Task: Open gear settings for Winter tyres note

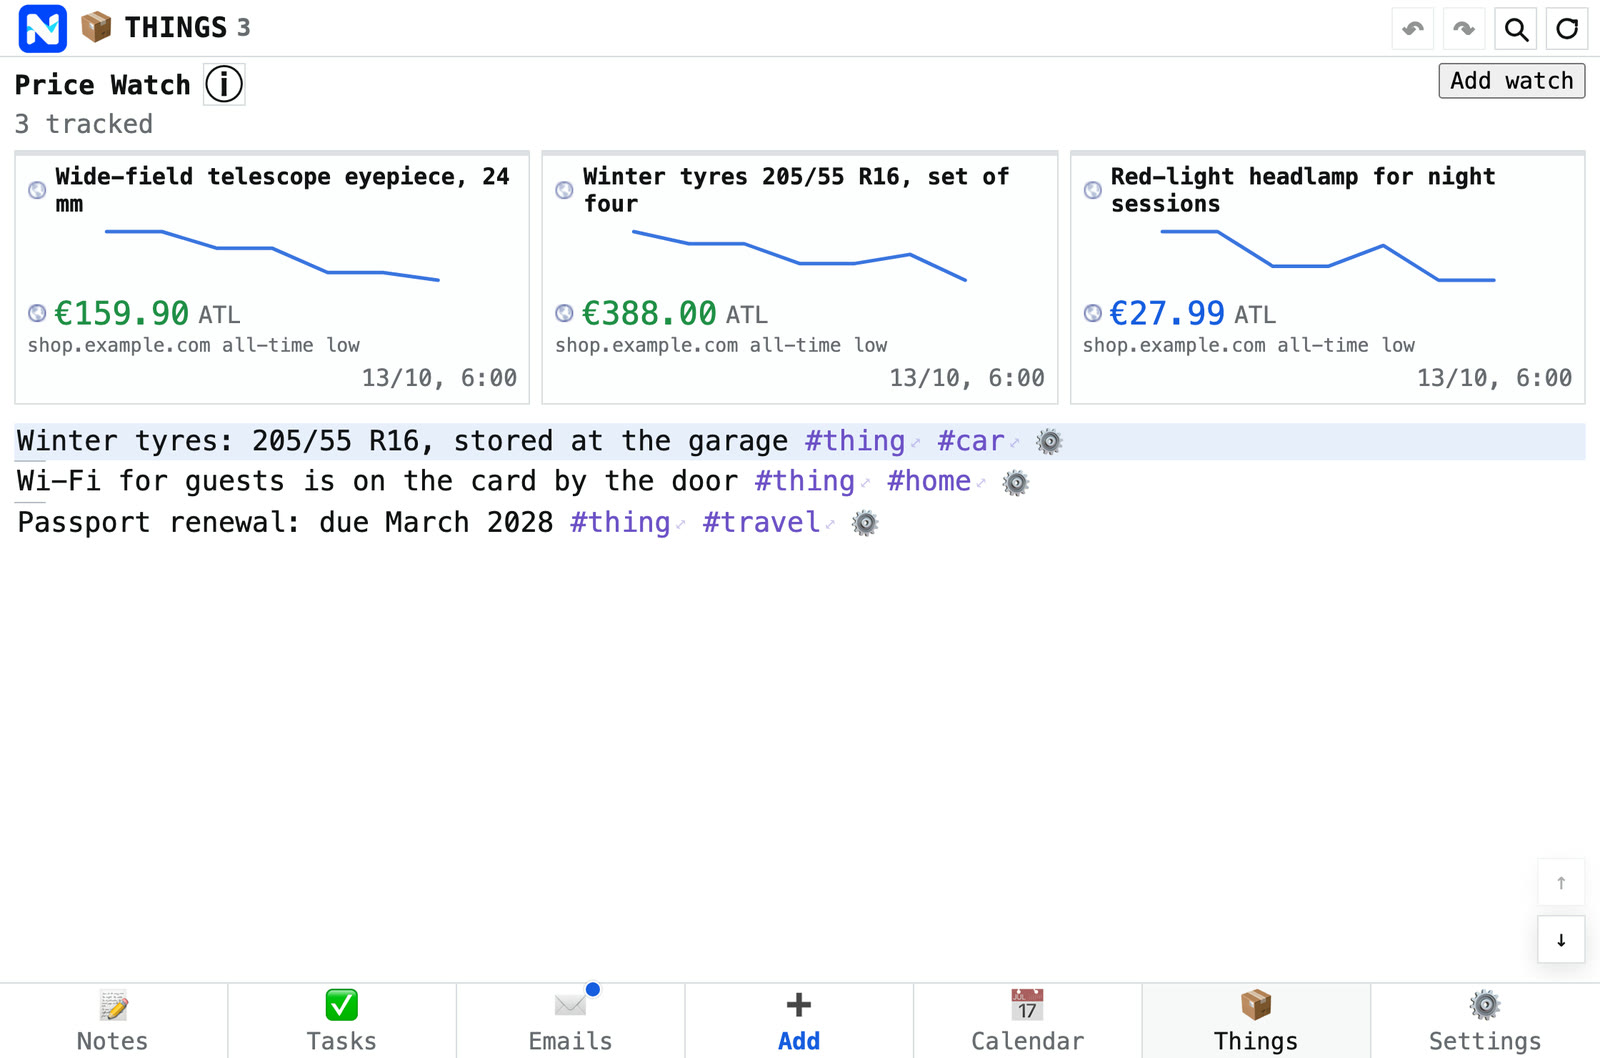Action: pyautogui.click(x=1049, y=441)
